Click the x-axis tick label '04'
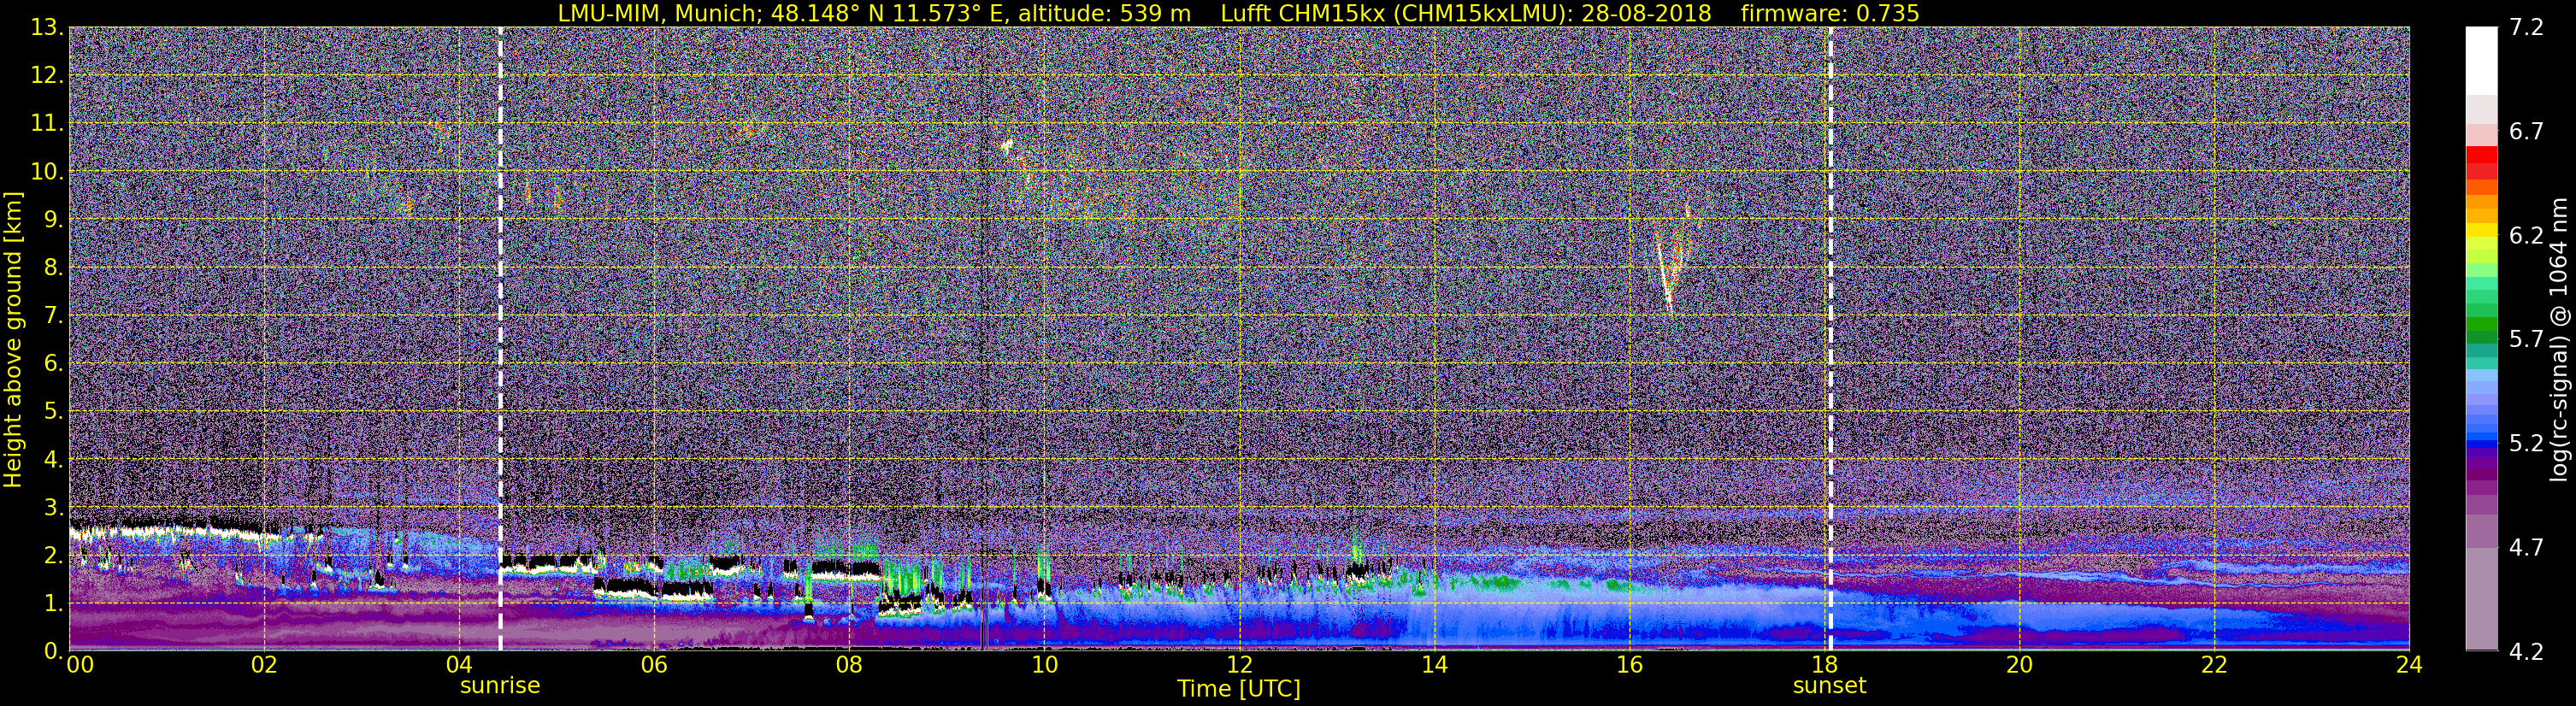This screenshot has width=2576, height=706. (x=459, y=665)
